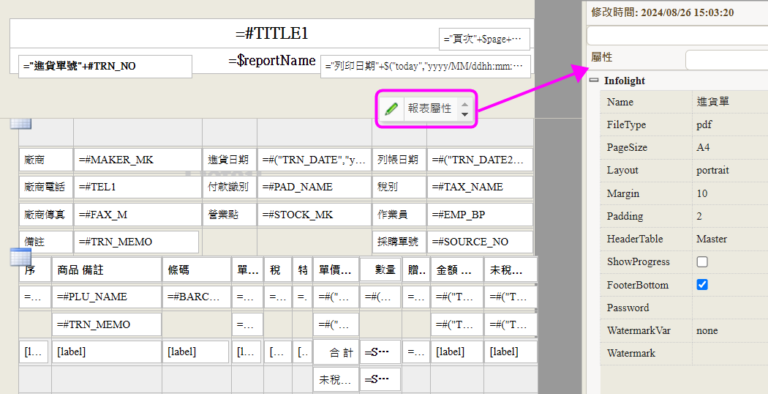
Task: Click the =#TAX_NAME cell
Action: tap(480, 187)
